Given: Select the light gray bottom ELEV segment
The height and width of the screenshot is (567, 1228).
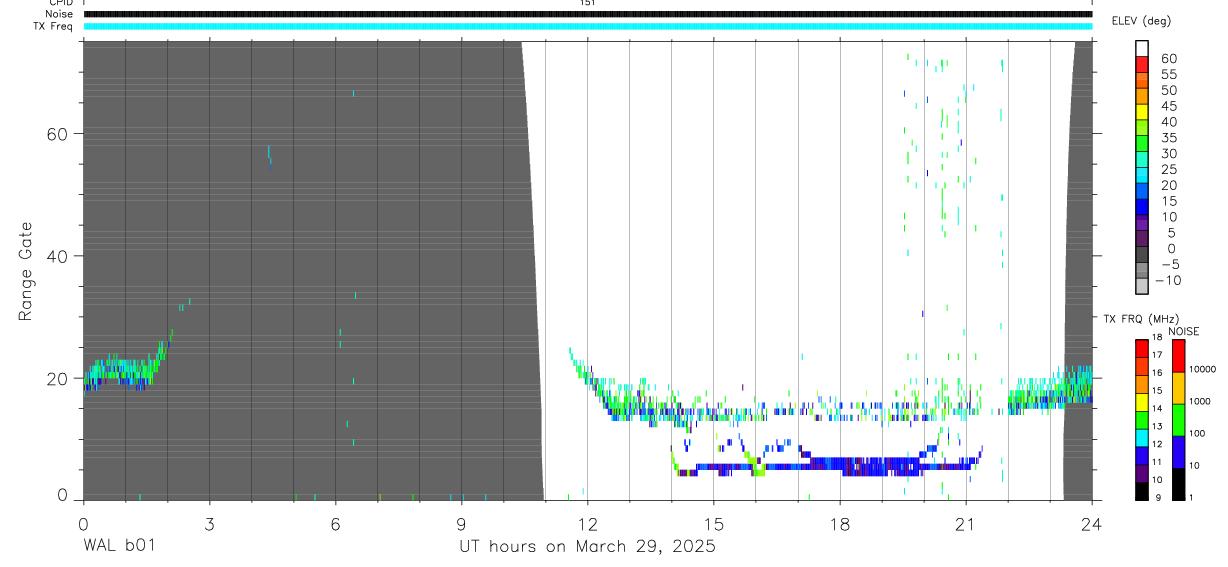Looking at the screenshot, I should click(x=1142, y=286).
